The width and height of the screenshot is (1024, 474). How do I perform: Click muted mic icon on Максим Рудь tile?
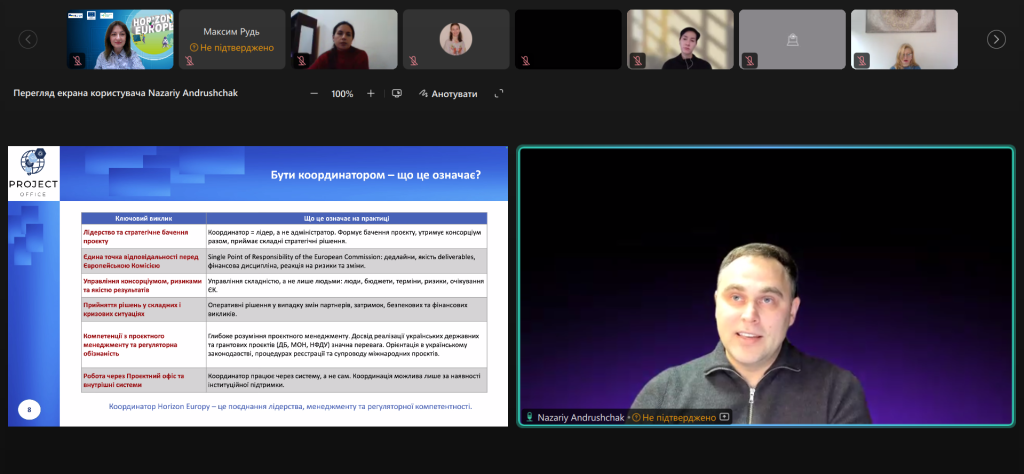190,60
